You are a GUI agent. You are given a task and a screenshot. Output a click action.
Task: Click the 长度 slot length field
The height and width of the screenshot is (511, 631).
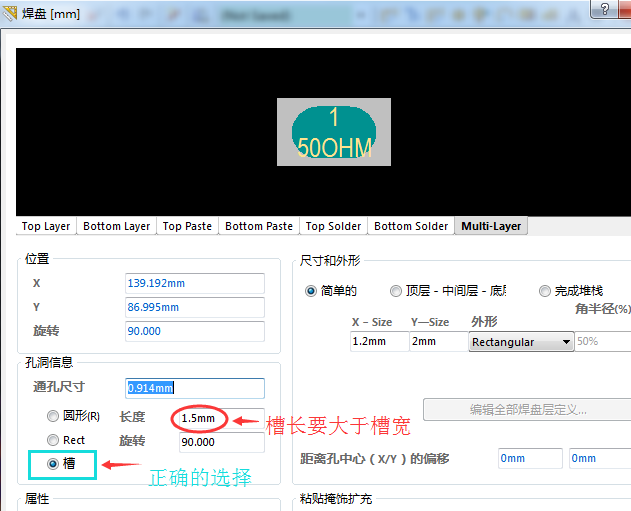point(221,416)
